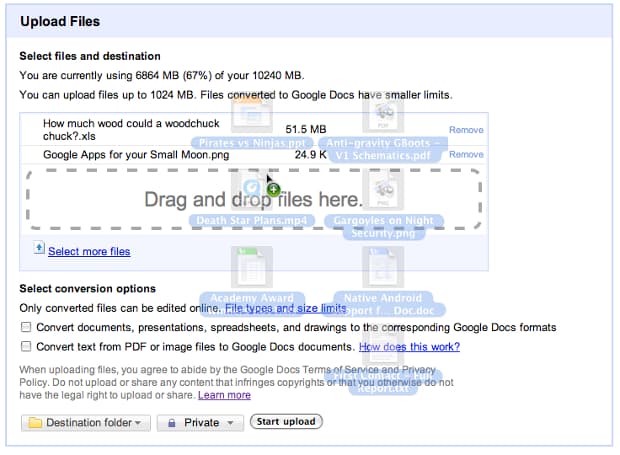Enable converting documents to Google Docs formats
620x455 pixels.
[26, 327]
